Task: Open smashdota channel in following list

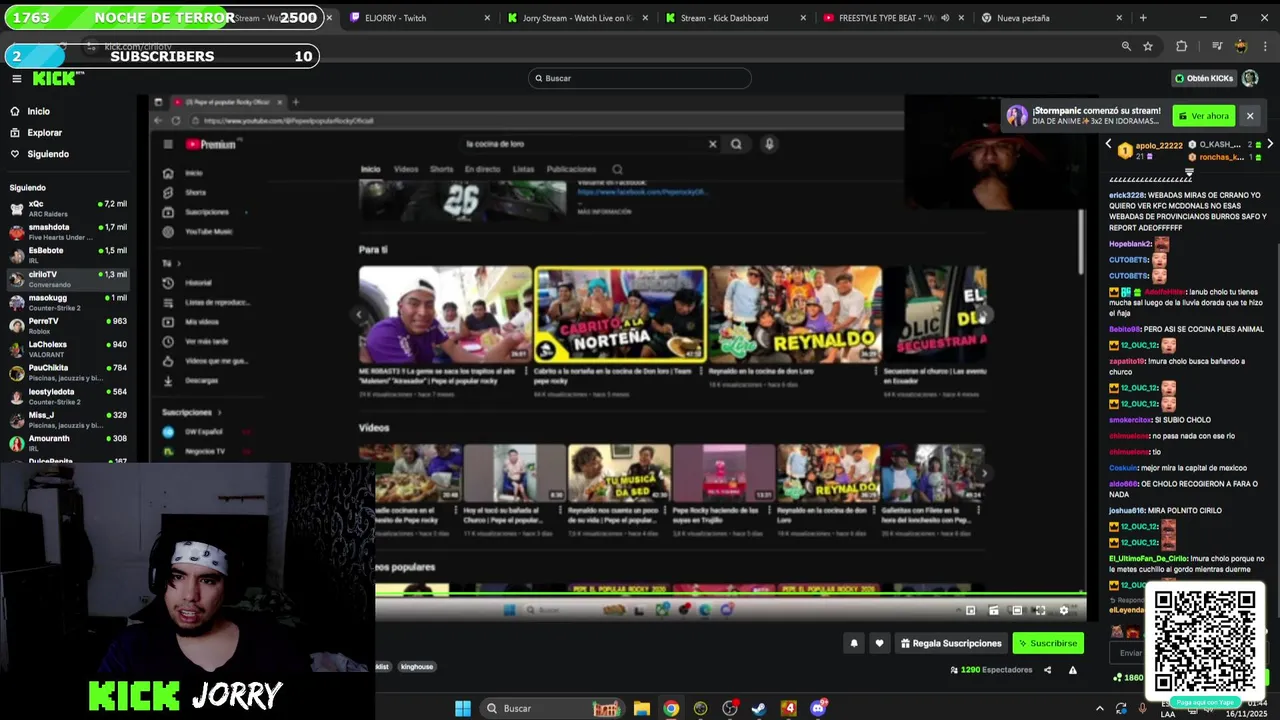Action: click(x=68, y=232)
